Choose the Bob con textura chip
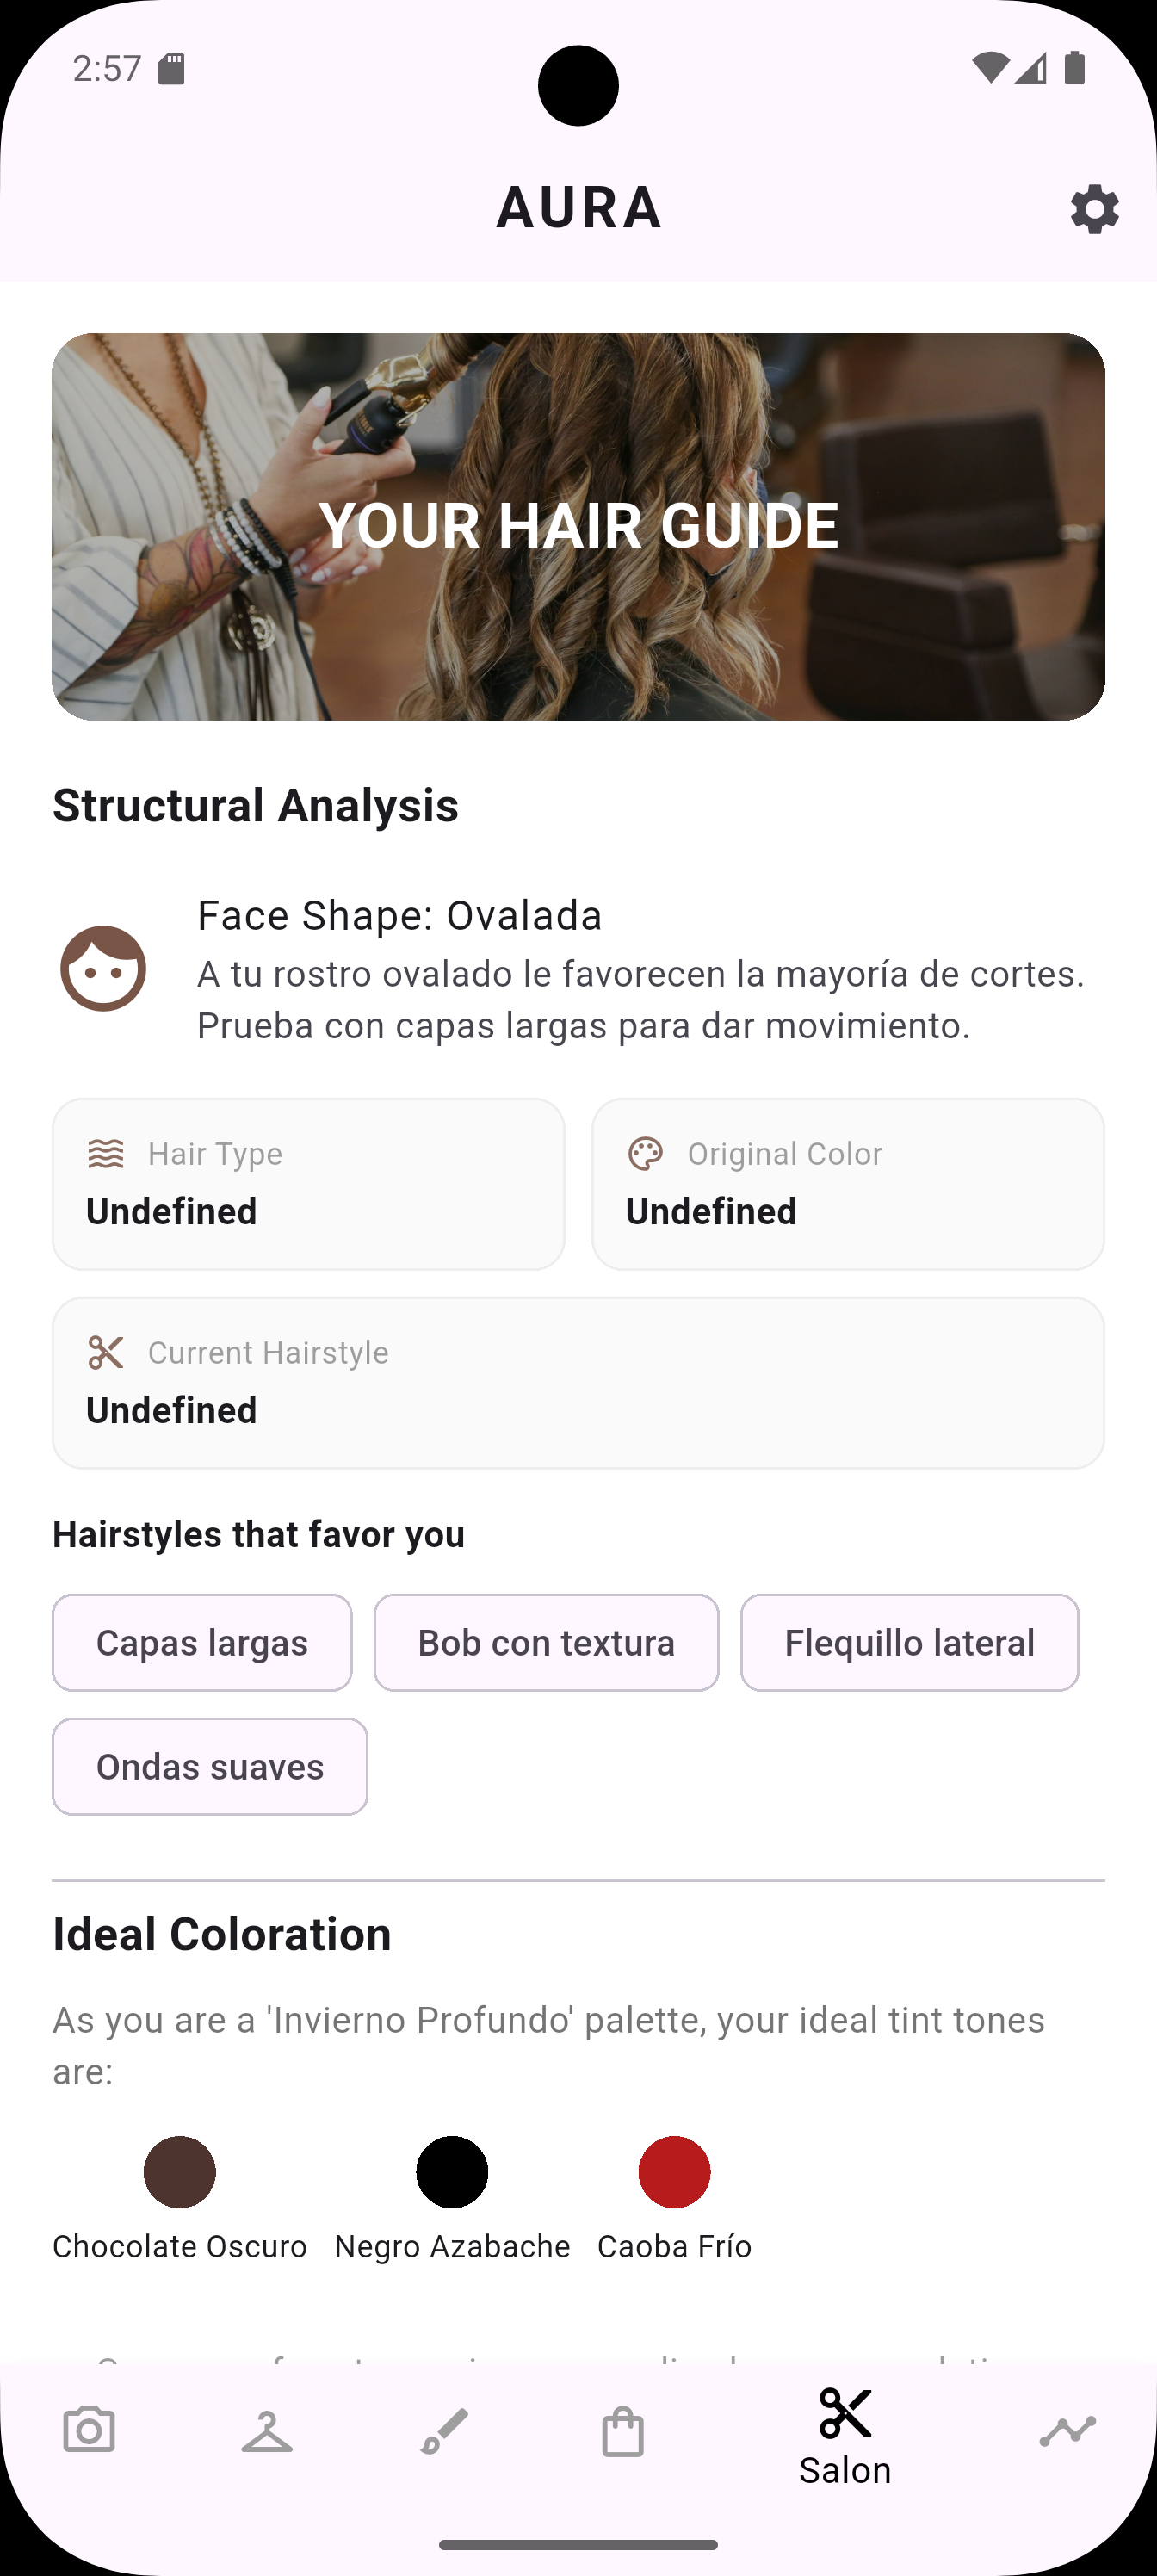The width and height of the screenshot is (1157, 2576). (x=546, y=1643)
